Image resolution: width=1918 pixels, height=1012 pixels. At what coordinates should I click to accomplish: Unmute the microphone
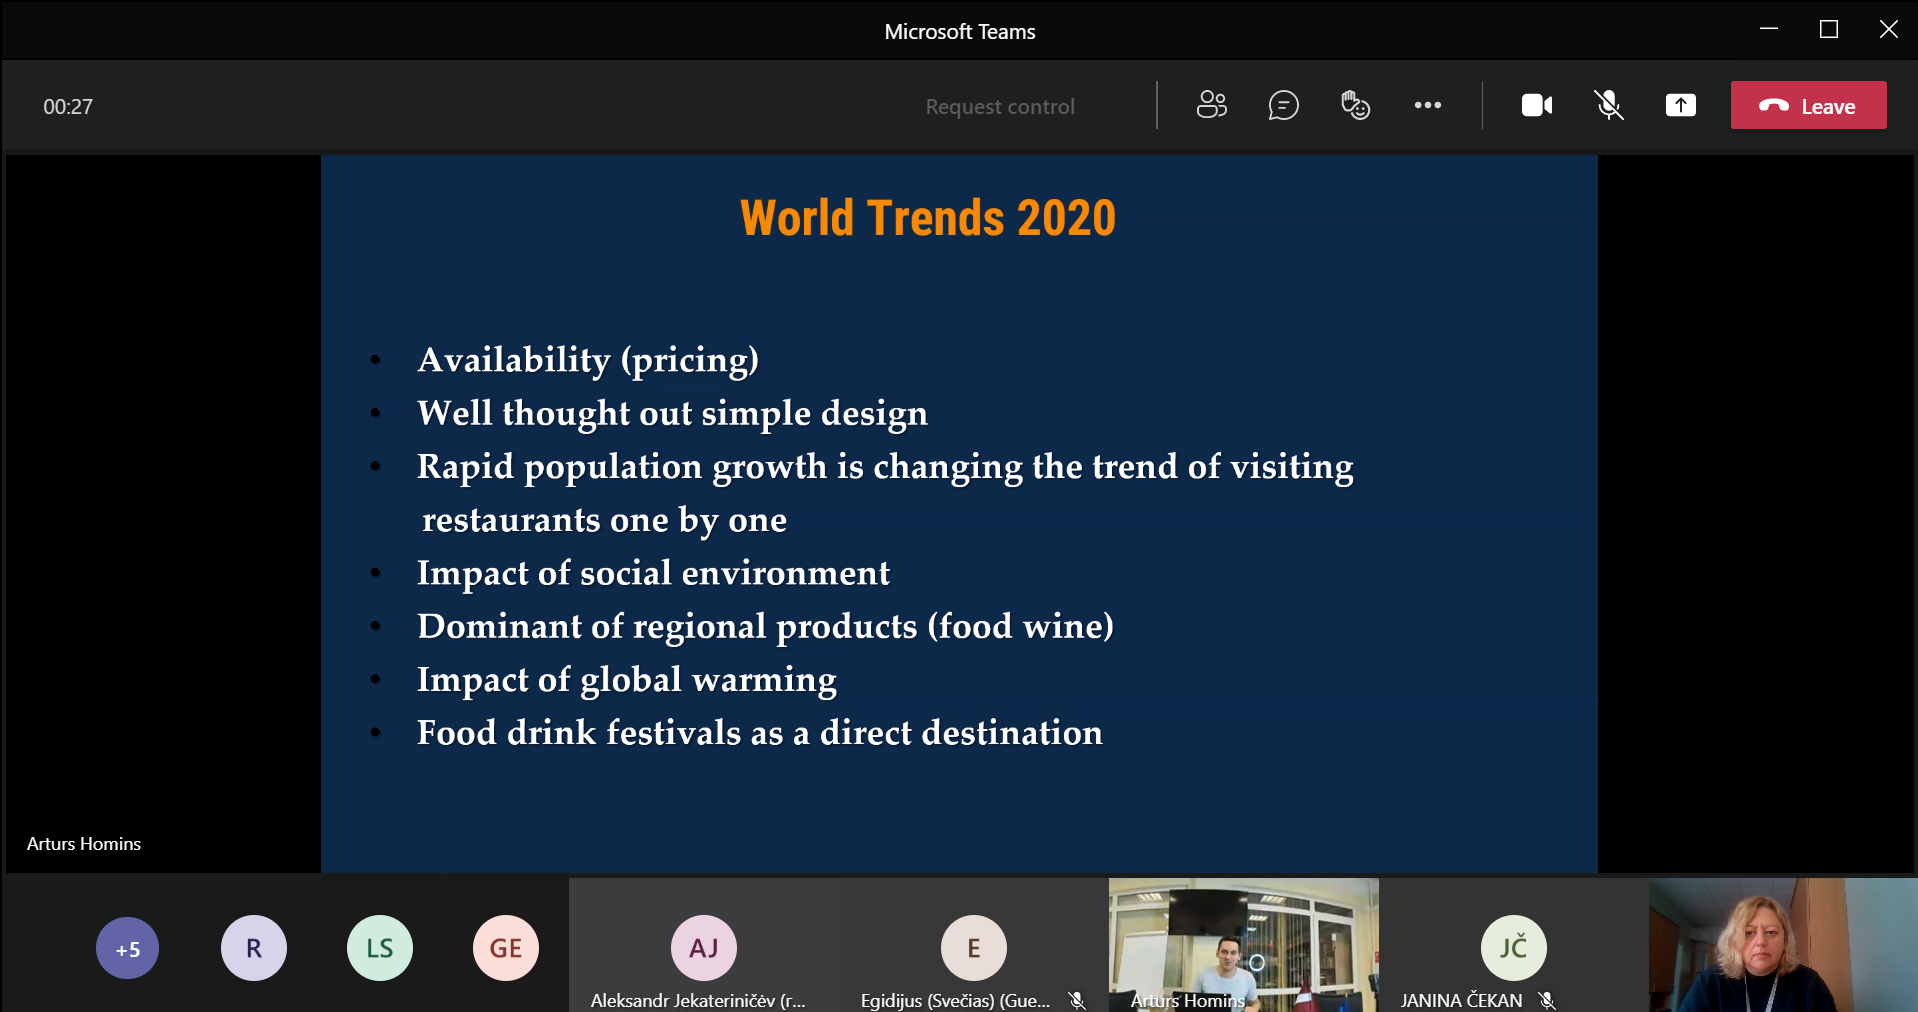point(1609,105)
